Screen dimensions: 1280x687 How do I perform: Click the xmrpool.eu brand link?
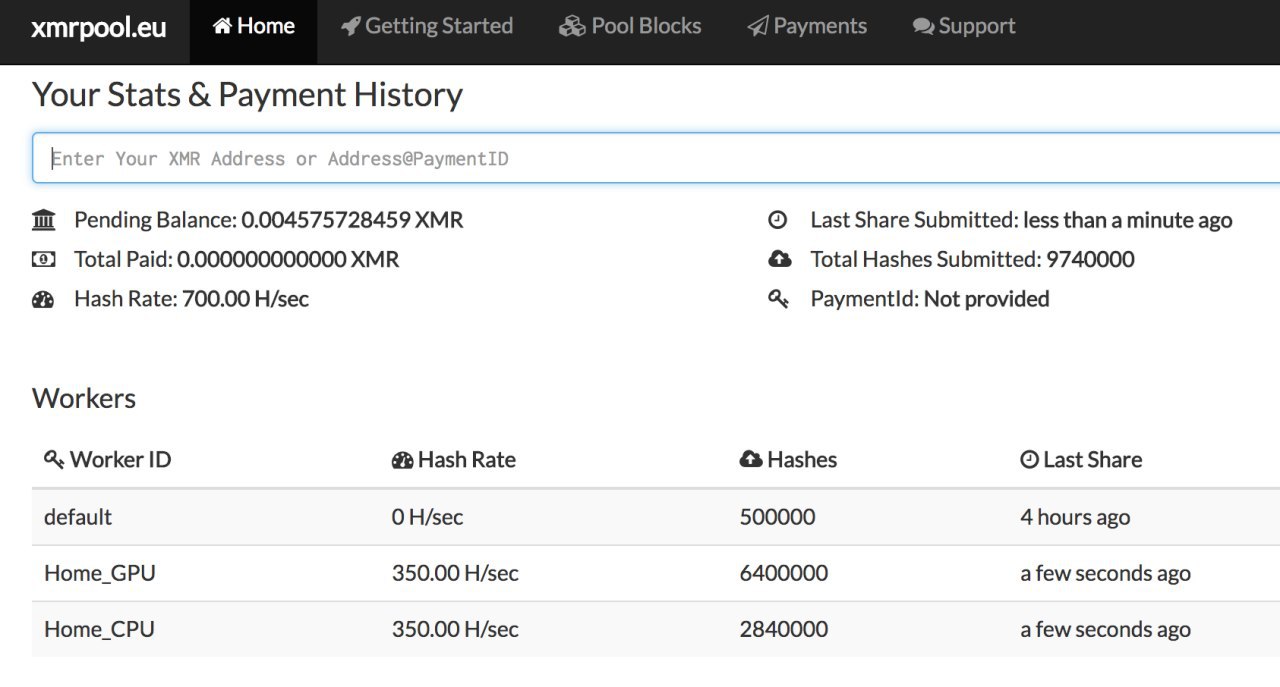pos(99,27)
